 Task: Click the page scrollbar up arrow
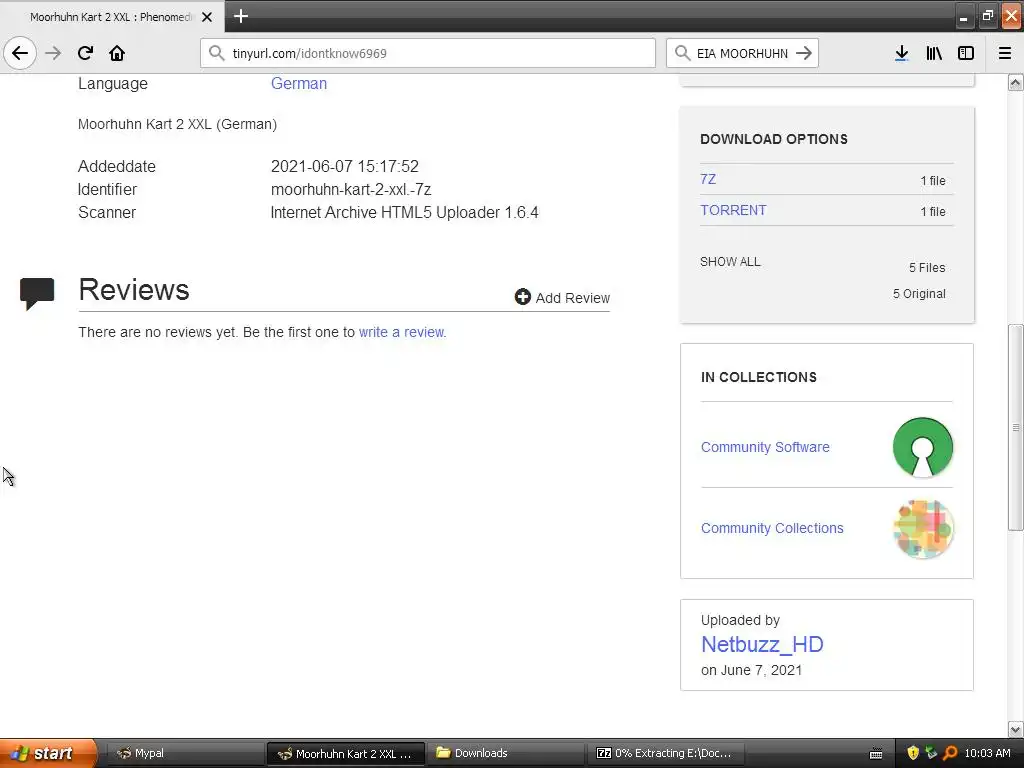point(1015,82)
